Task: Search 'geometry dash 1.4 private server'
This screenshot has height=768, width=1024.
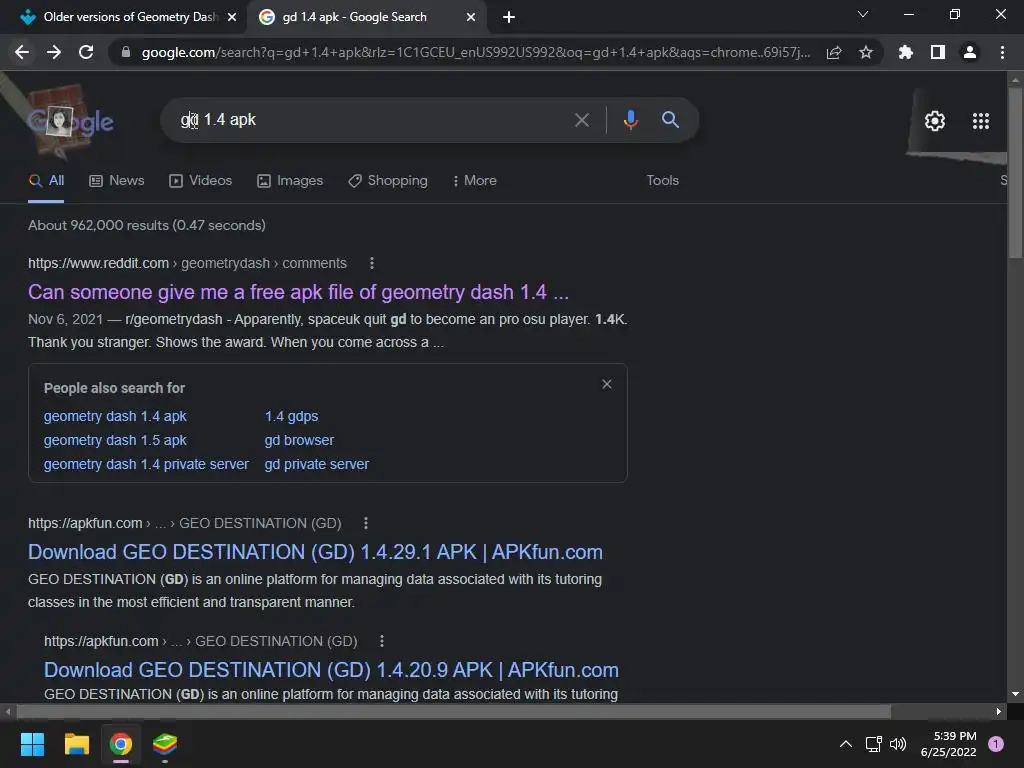Action: pos(146,464)
